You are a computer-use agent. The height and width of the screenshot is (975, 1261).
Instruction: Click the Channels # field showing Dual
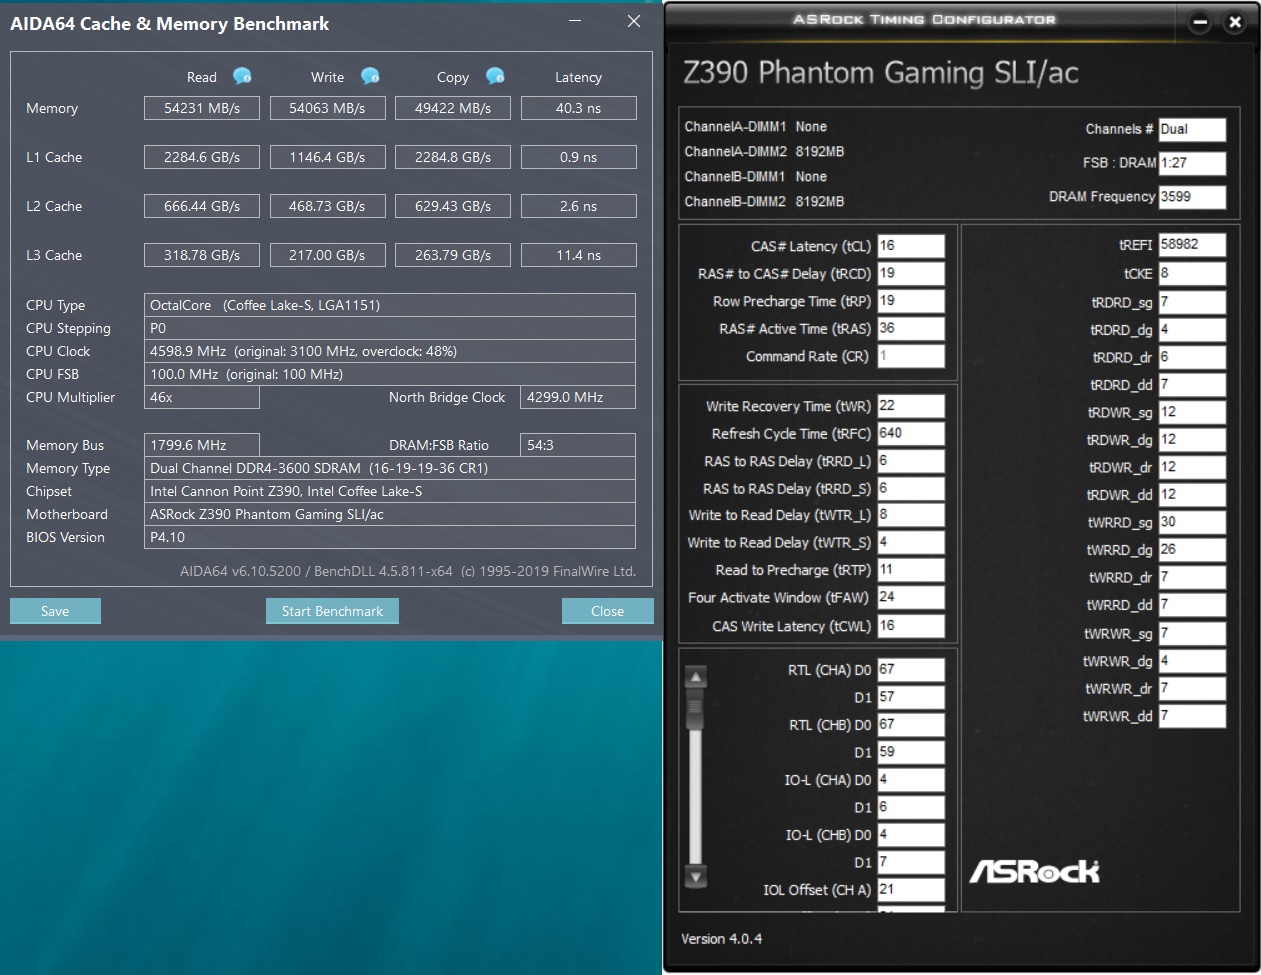[x=1192, y=129]
